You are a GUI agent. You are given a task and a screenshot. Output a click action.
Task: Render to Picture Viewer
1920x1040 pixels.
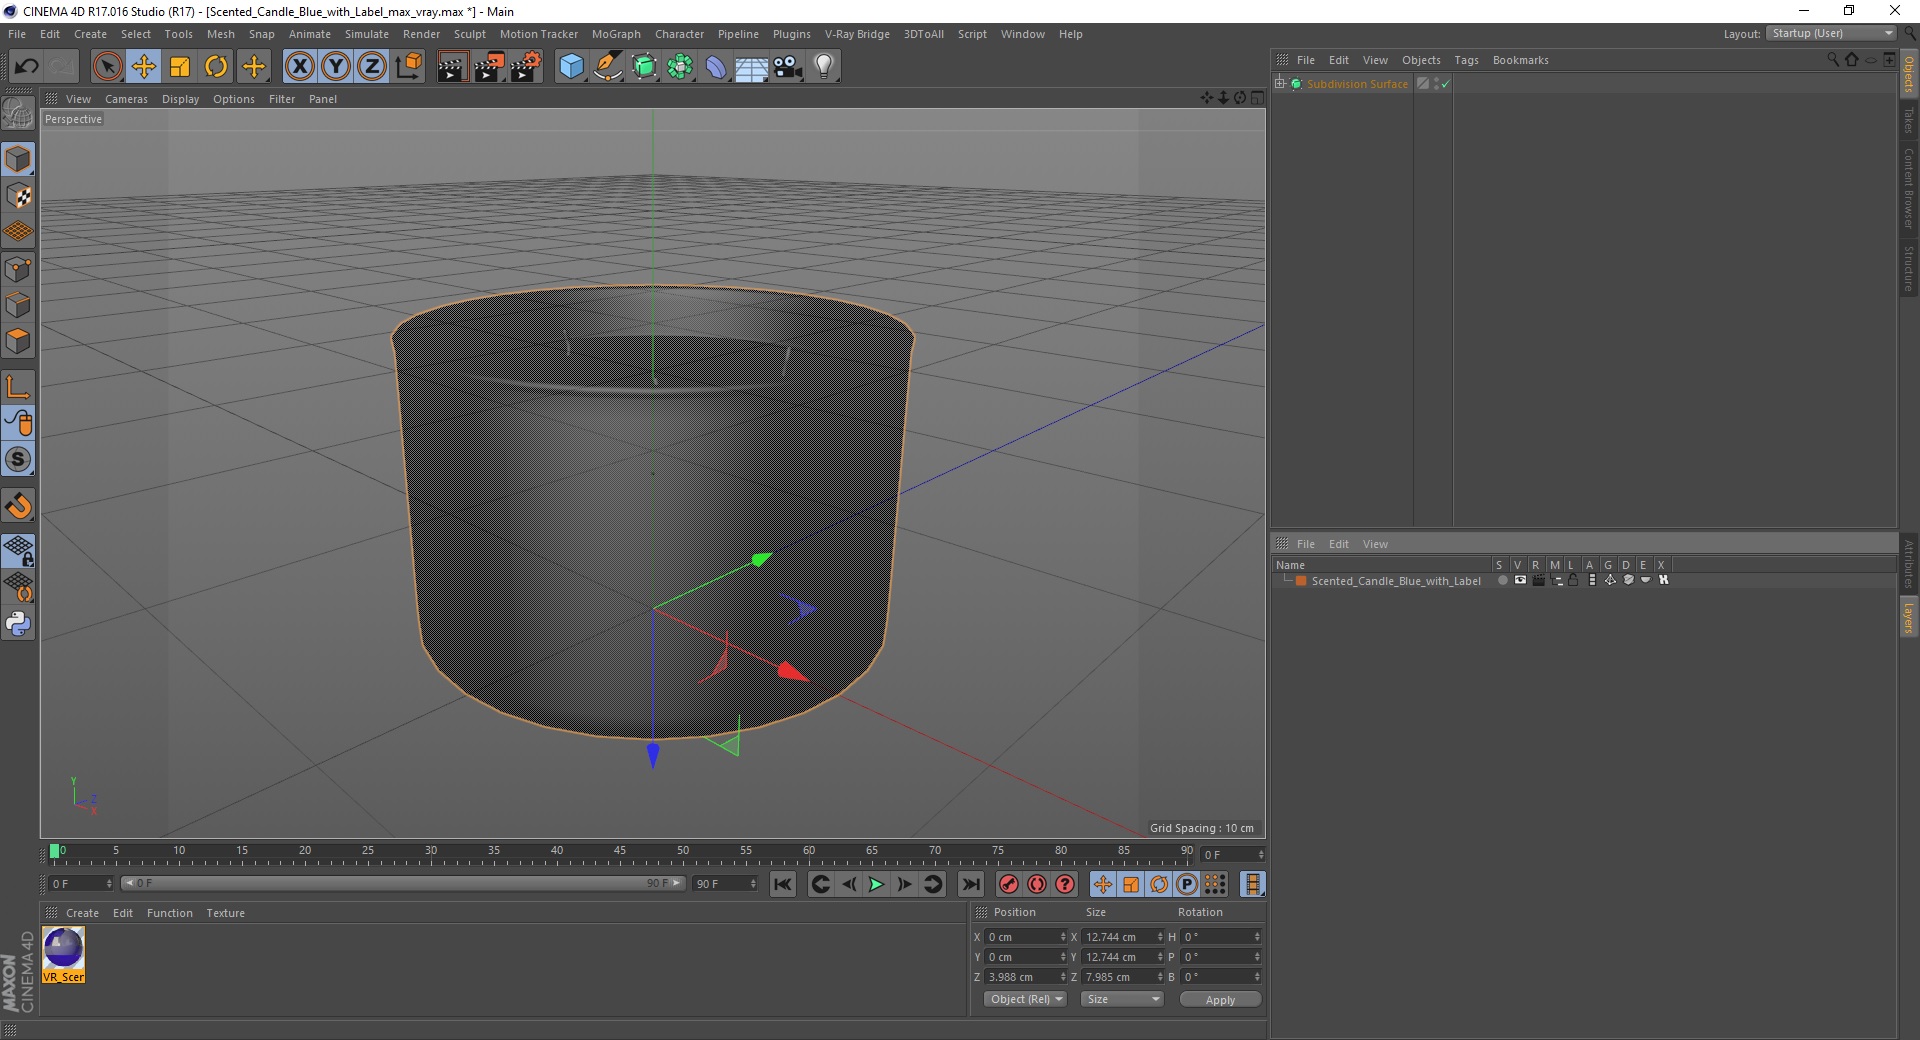tap(489, 67)
